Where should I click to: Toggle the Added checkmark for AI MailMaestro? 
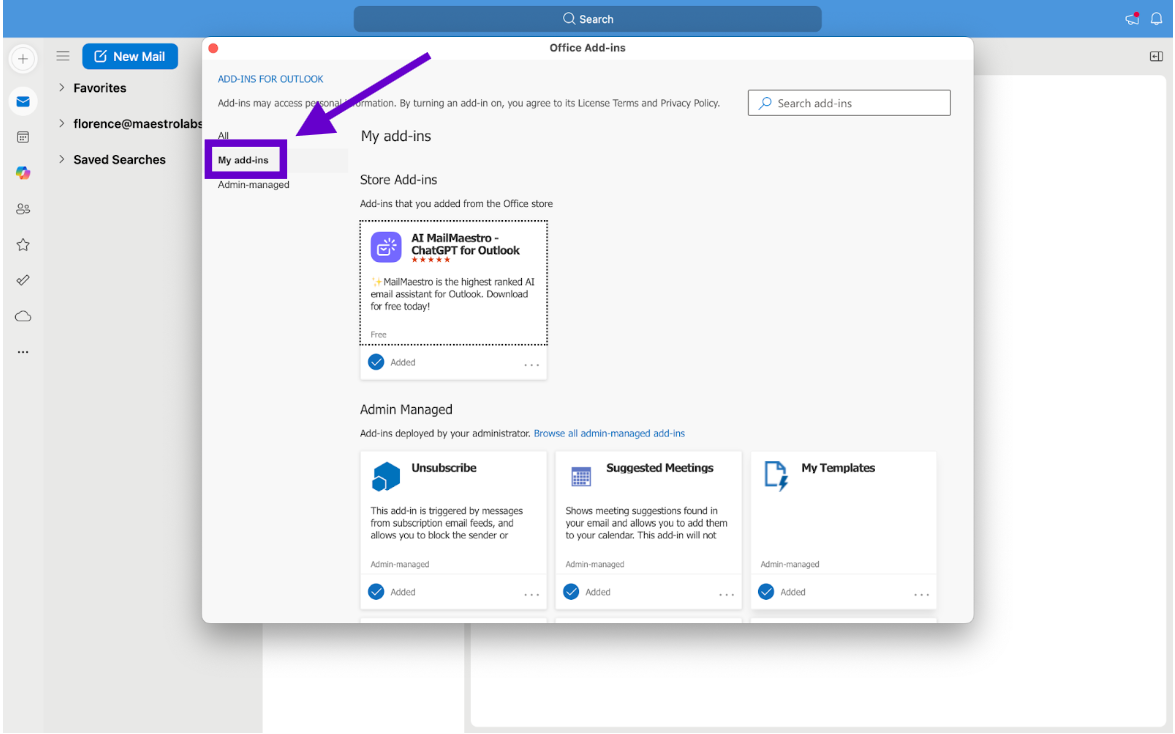click(376, 362)
